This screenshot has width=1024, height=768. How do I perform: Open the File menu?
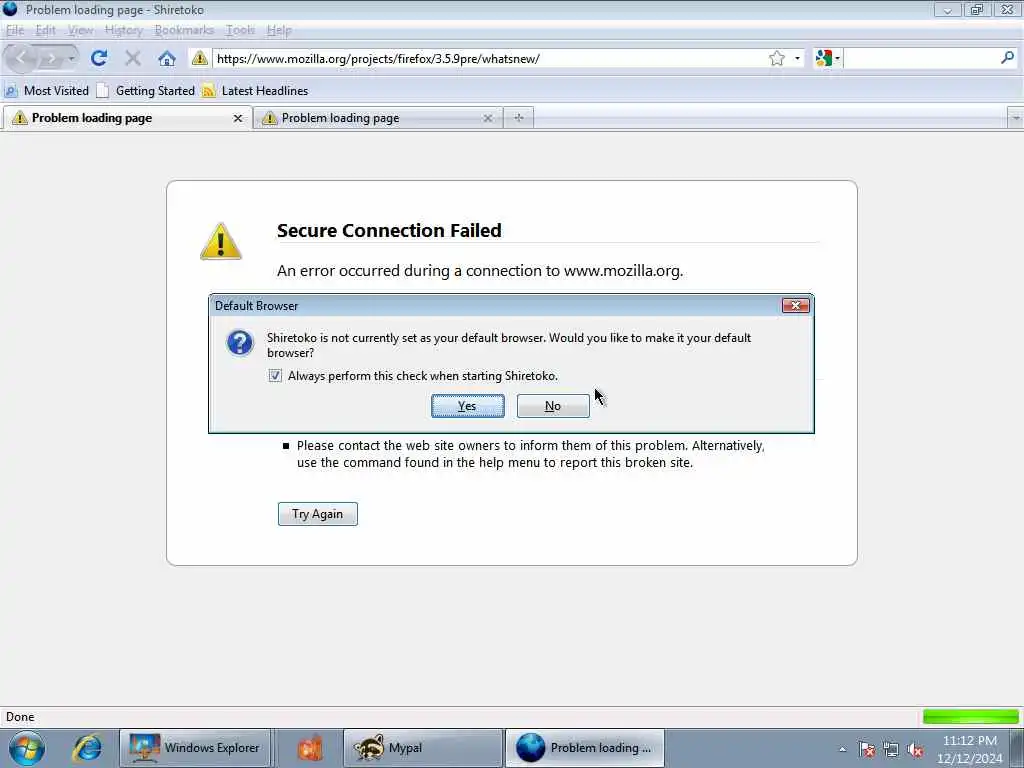pyautogui.click(x=14, y=30)
